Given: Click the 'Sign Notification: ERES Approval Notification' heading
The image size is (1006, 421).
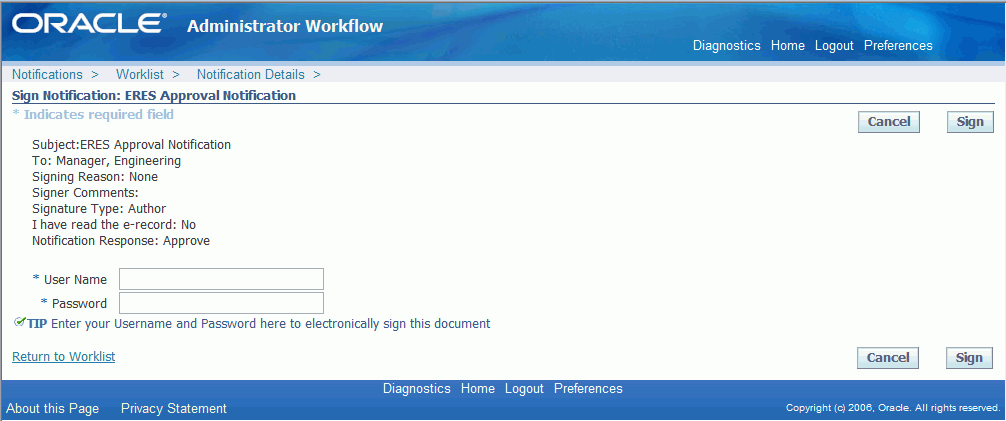Looking at the screenshot, I should 154,96.
